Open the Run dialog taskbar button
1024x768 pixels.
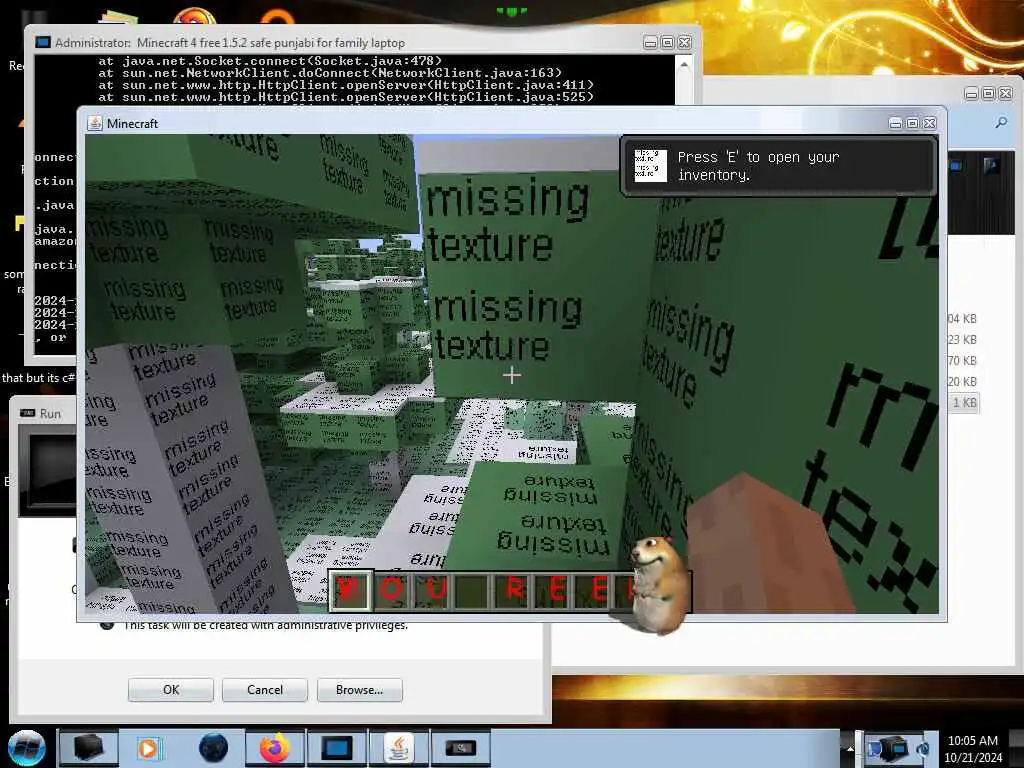pyautogui.click(x=460, y=748)
